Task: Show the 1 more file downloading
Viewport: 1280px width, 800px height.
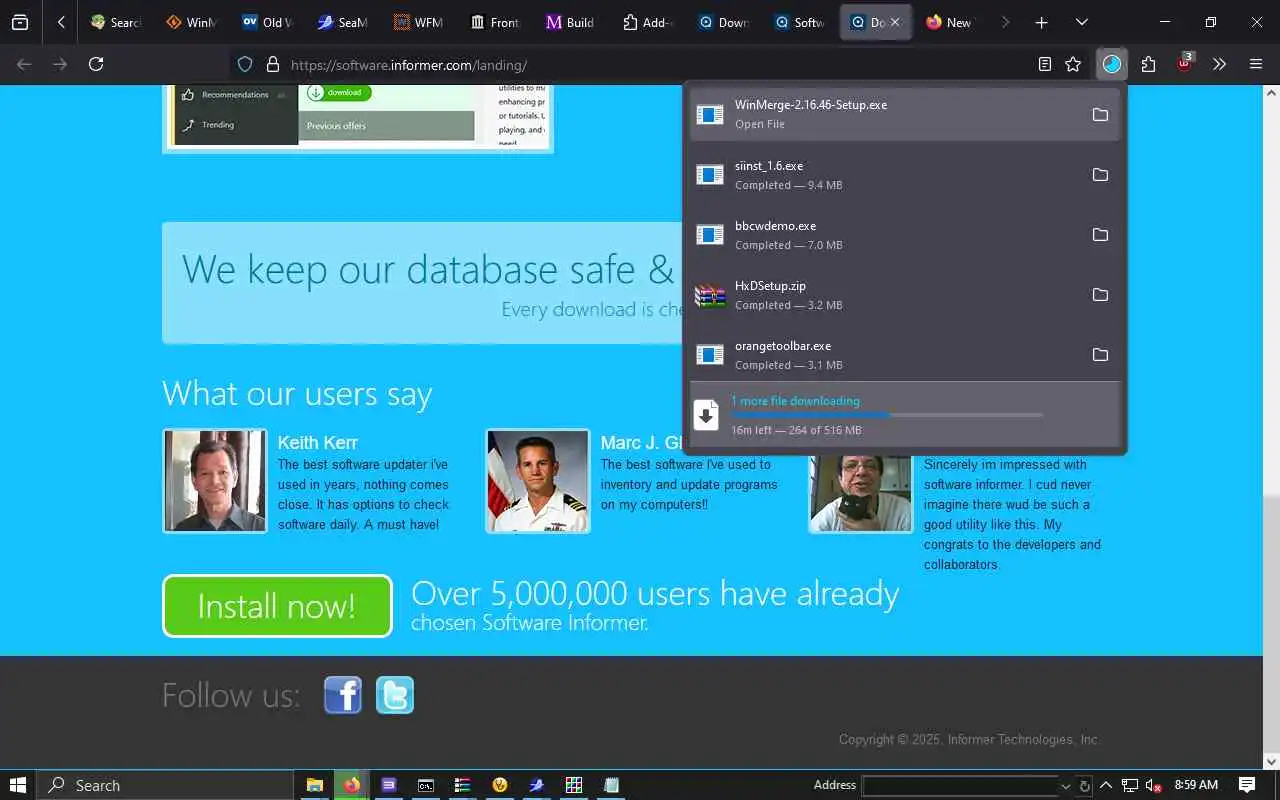Action: (x=795, y=401)
